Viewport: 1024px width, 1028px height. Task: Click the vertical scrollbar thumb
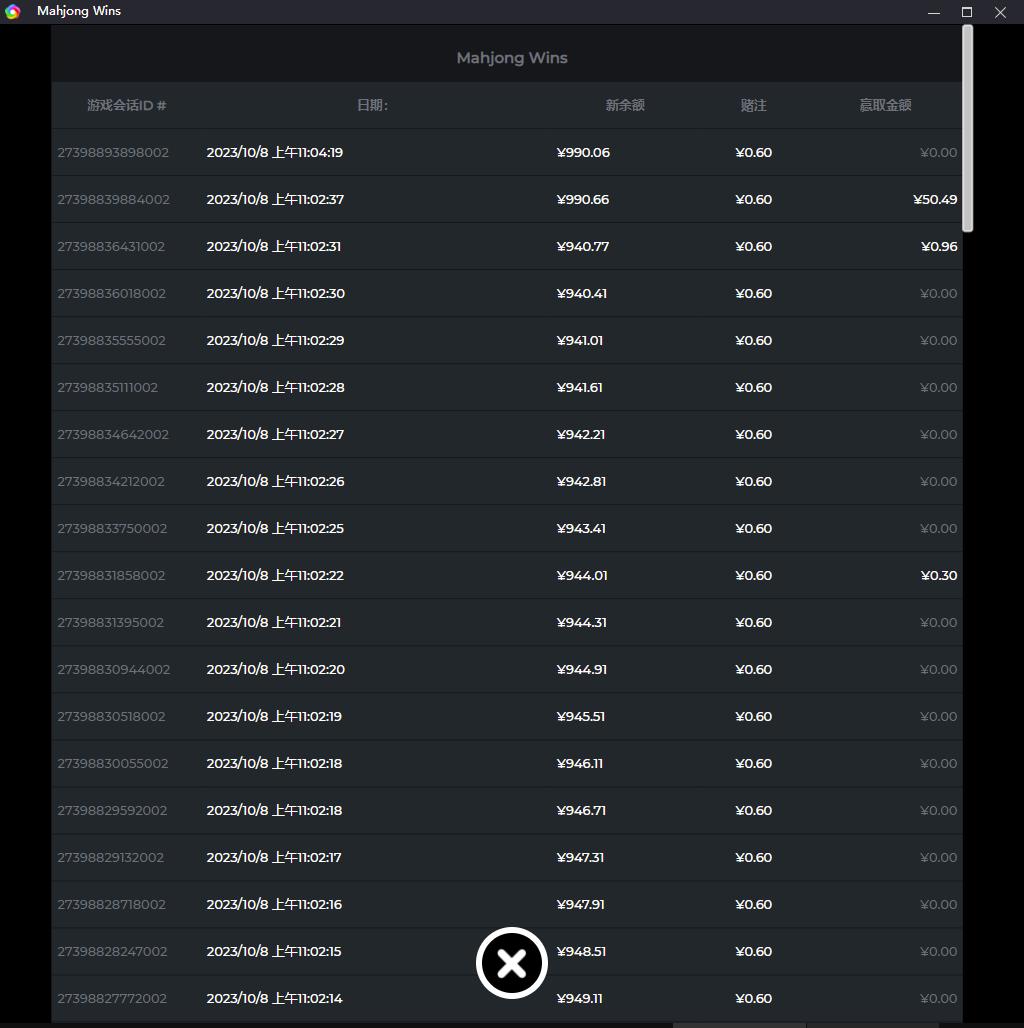(967, 128)
